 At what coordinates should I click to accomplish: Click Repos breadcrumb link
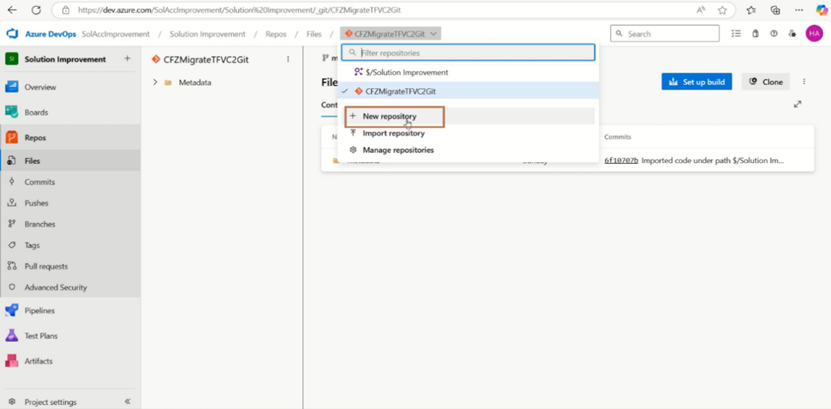click(x=276, y=34)
